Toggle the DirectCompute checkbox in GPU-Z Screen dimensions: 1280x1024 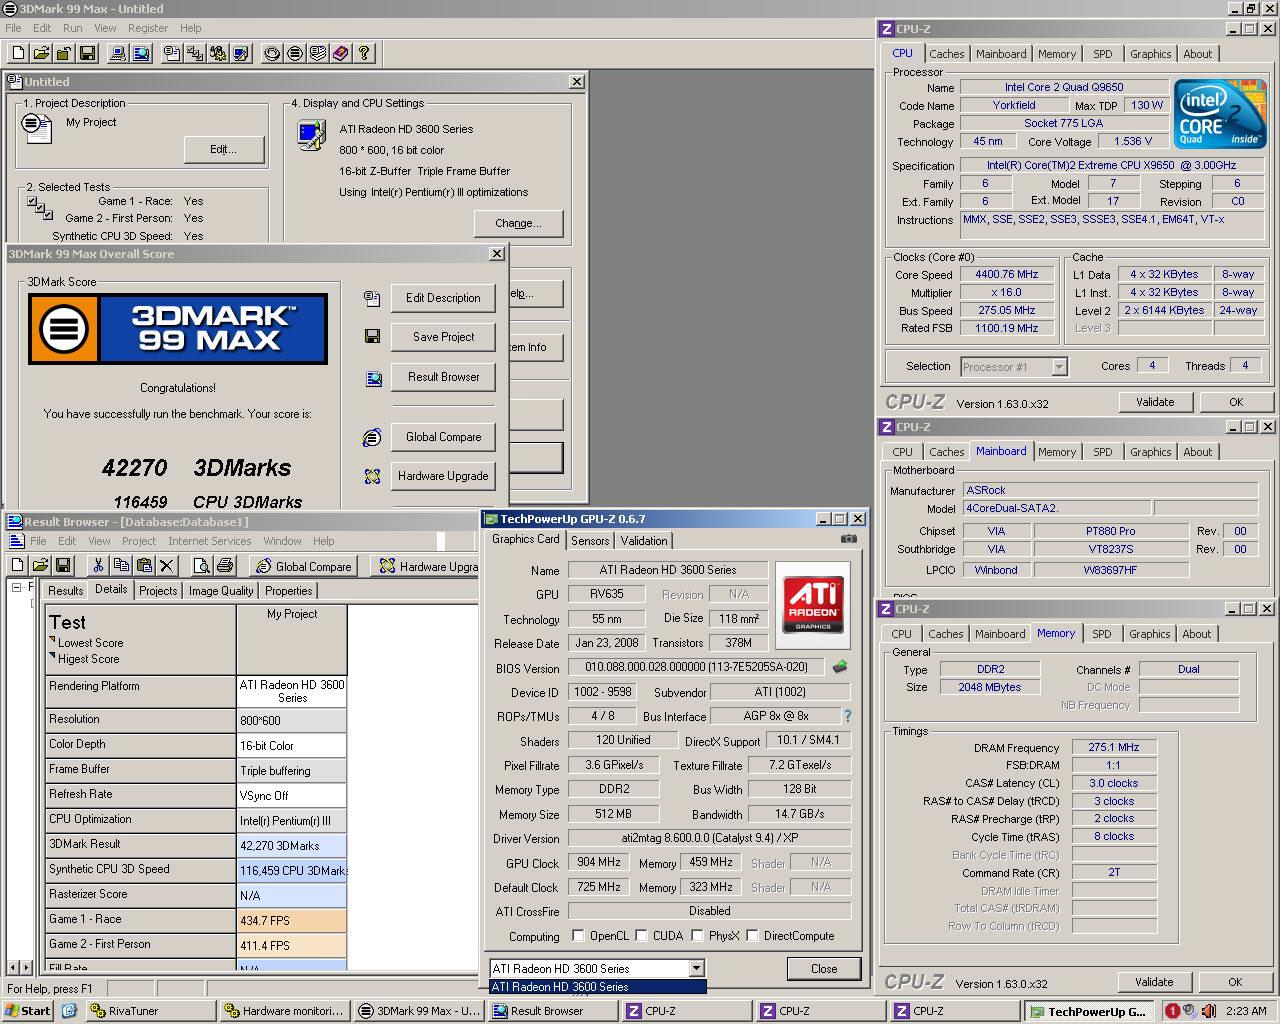pos(752,936)
